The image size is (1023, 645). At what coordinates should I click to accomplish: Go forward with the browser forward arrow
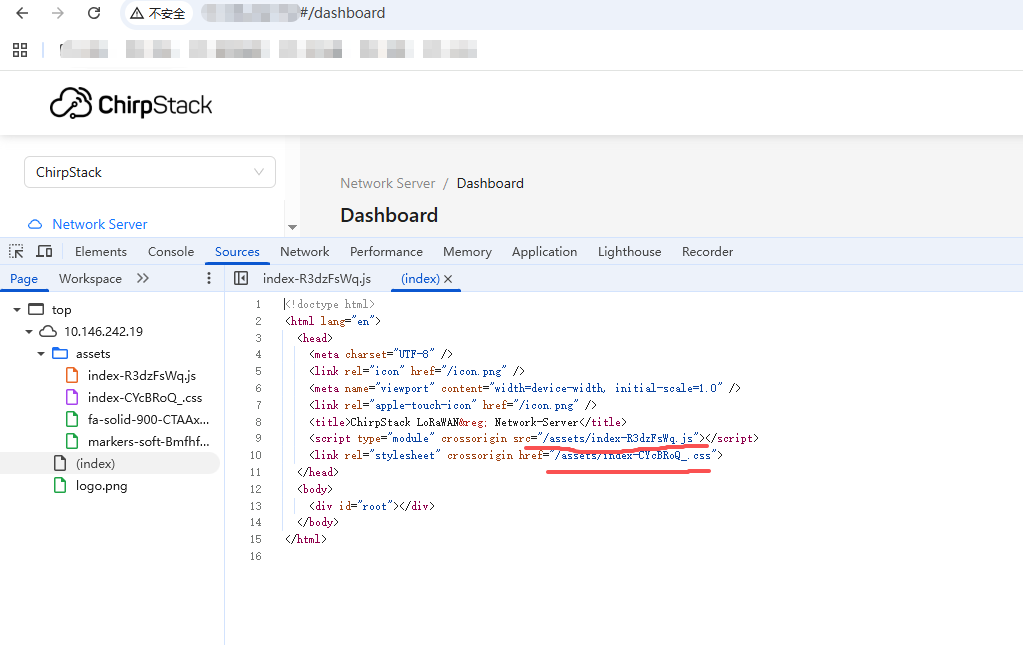coord(58,13)
